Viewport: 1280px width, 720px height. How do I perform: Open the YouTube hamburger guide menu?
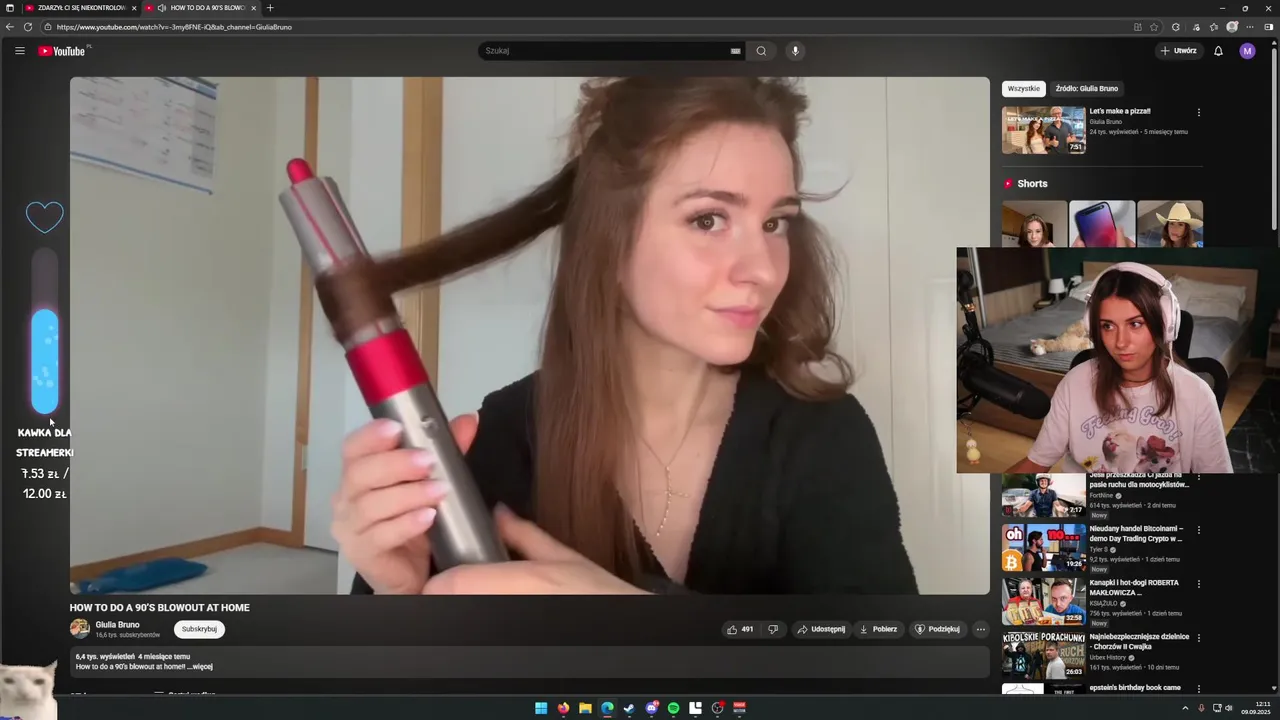[19, 51]
